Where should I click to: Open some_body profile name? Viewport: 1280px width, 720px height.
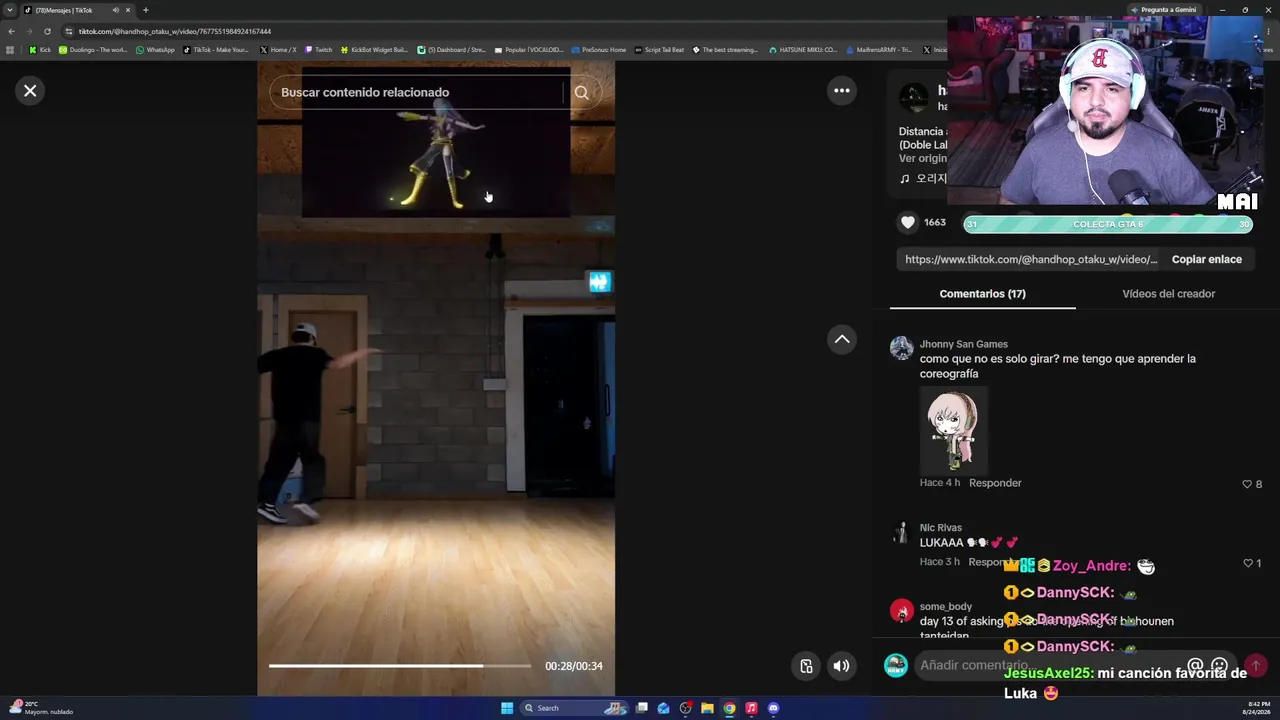pyautogui.click(x=945, y=606)
